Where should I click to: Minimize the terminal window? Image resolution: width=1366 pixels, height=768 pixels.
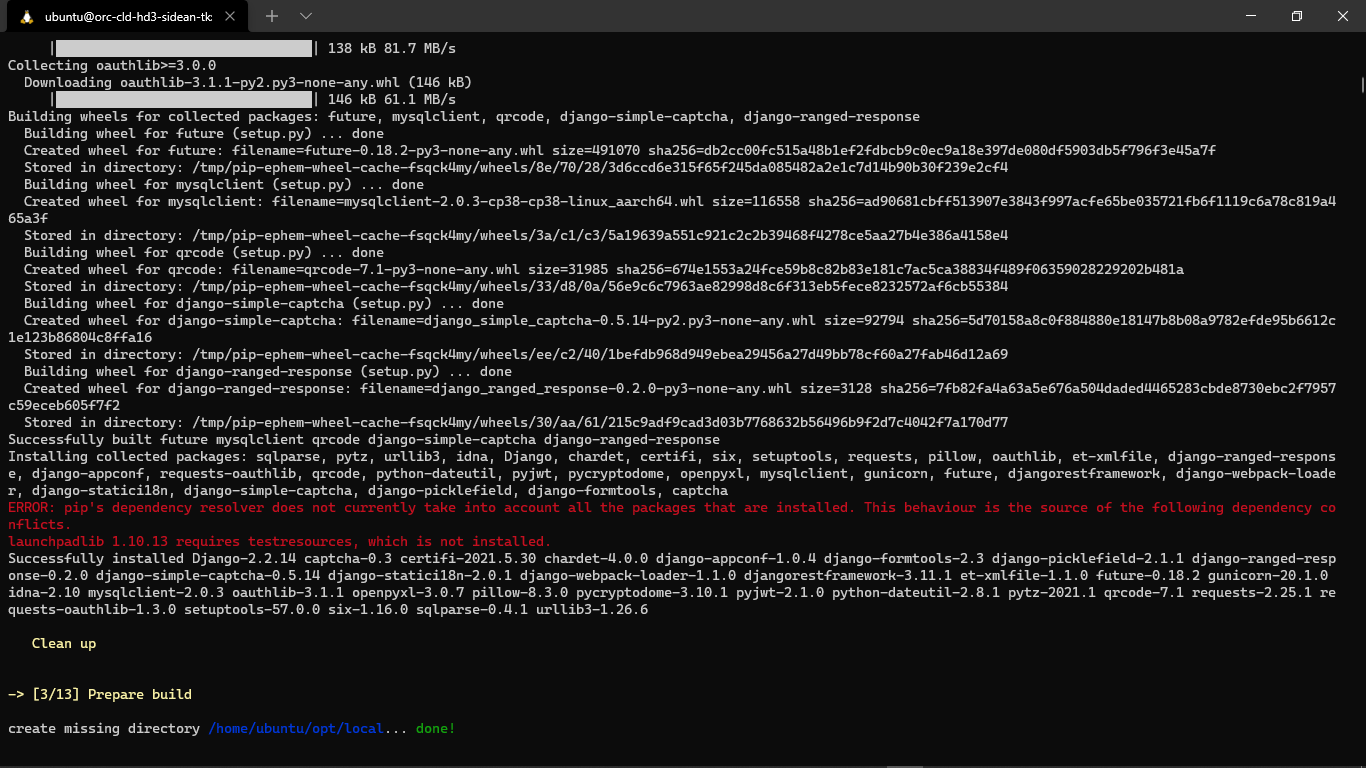(1251, 16)
